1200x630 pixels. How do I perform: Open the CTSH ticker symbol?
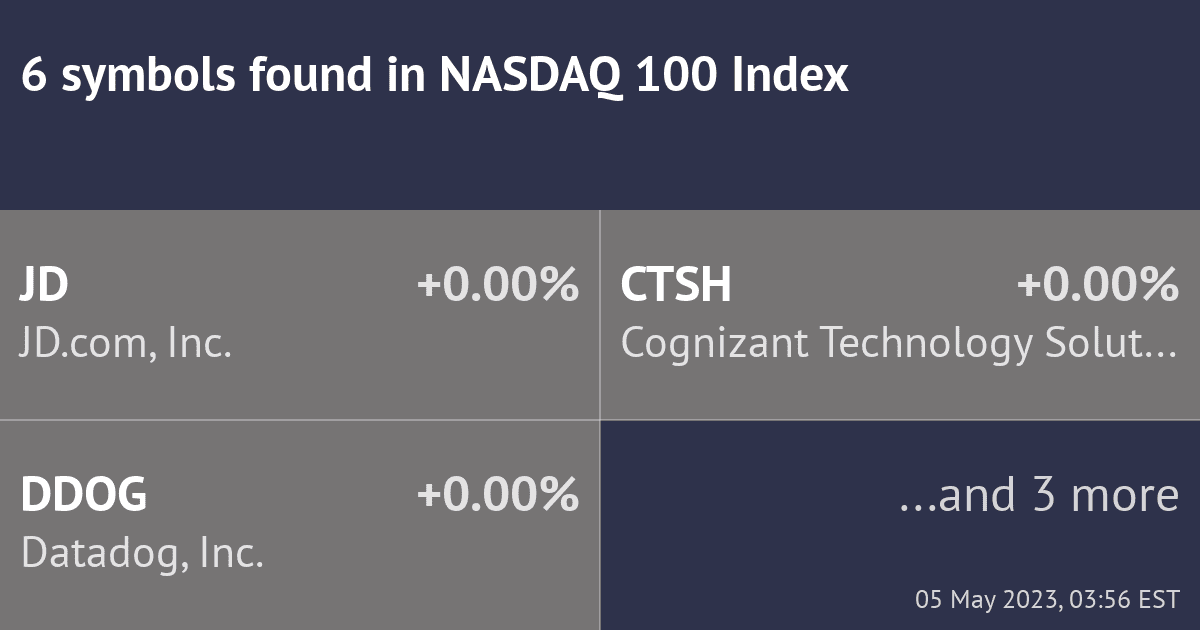pyautogui.click(x=676, y=285)
